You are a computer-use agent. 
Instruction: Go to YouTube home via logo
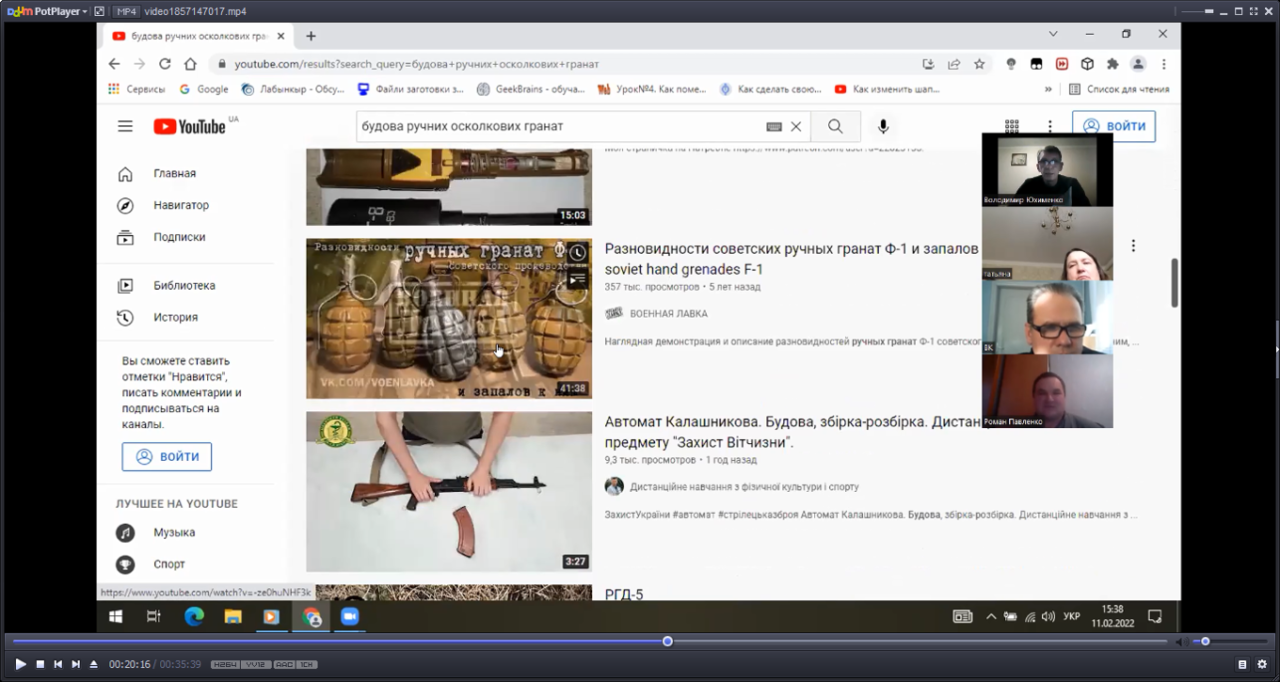pyautogui.click(x=190, y=126)
